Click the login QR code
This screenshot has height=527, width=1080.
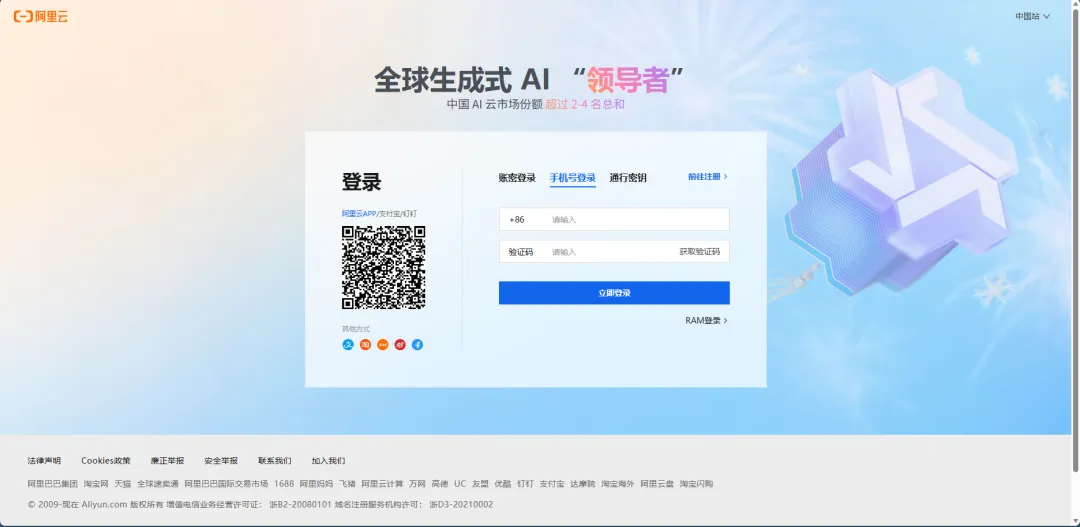click(x=384, y=267)
